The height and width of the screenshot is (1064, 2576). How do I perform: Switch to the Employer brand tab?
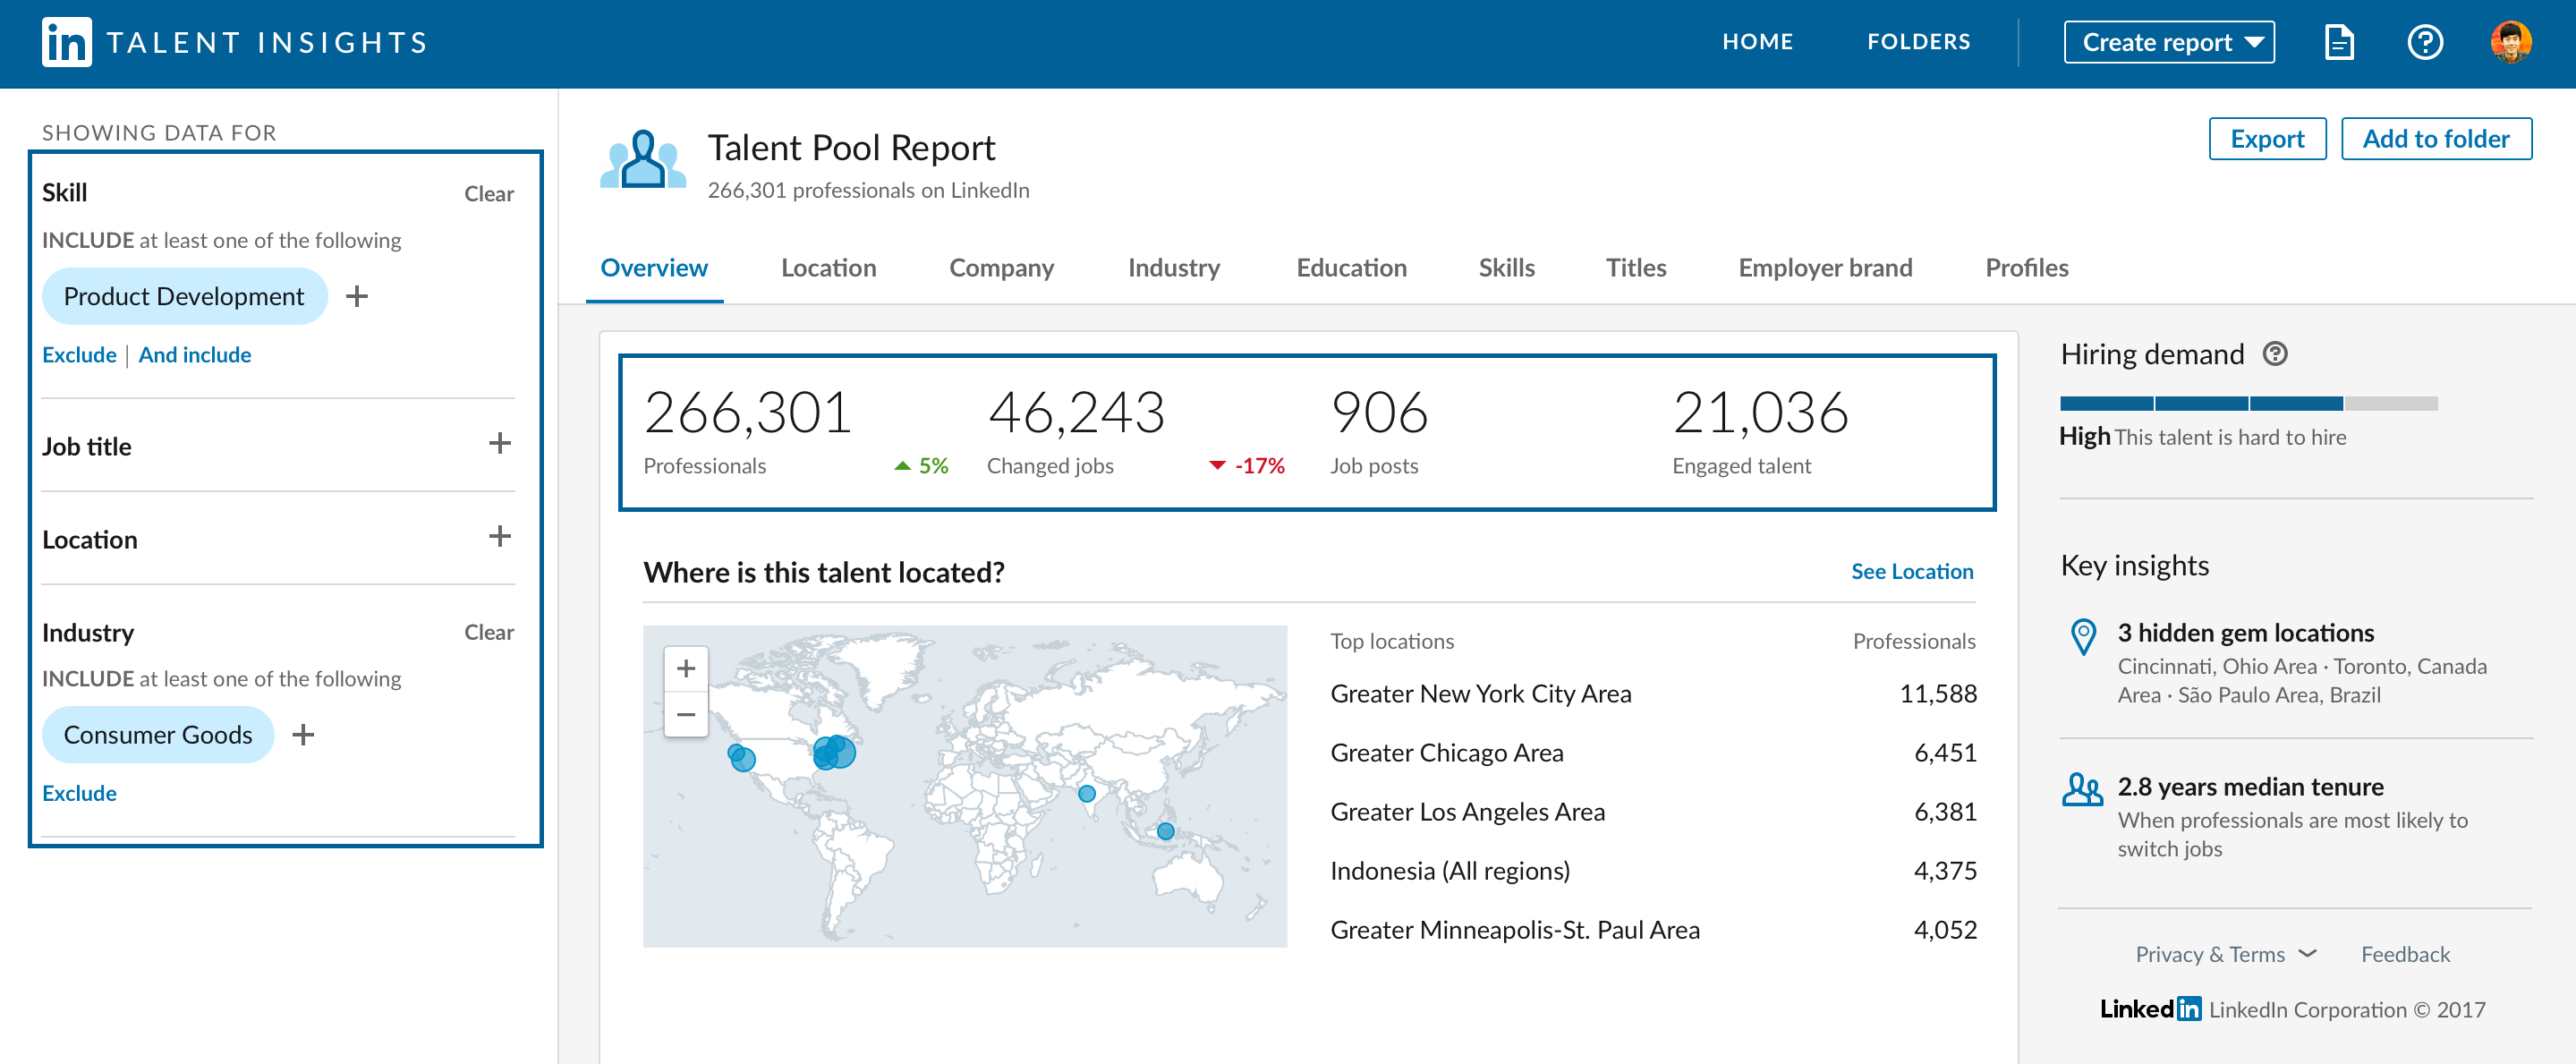1824,268
